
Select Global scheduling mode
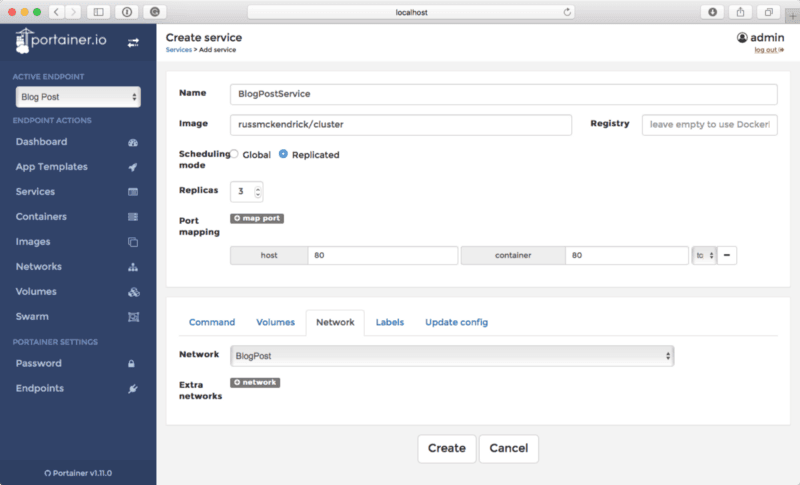point(235,155)
